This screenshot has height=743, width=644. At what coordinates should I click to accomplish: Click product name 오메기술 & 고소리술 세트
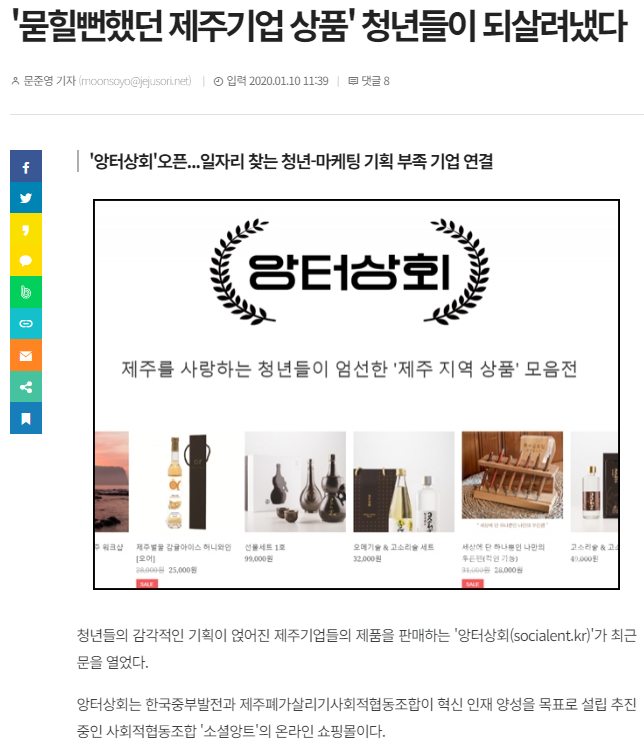coord(394,547)
